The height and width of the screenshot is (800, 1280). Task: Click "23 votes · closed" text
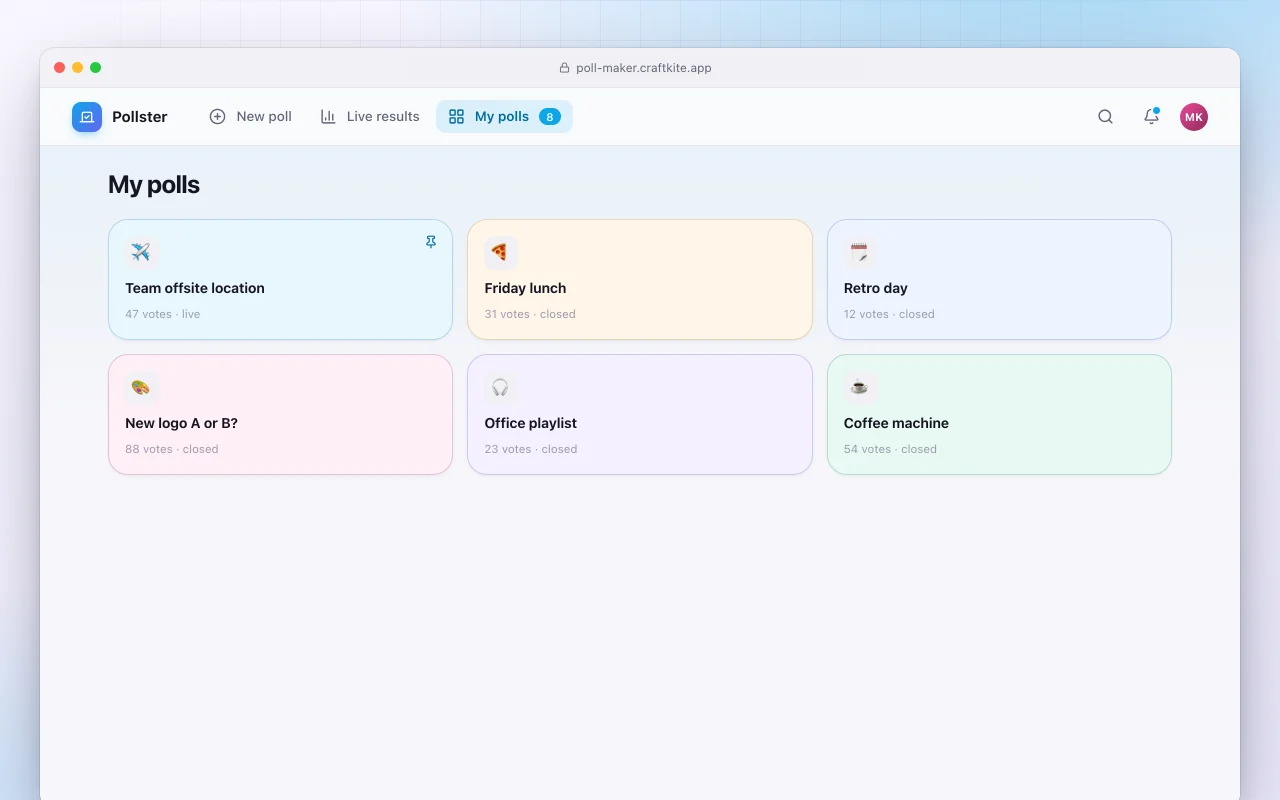[x=531, y=449]
